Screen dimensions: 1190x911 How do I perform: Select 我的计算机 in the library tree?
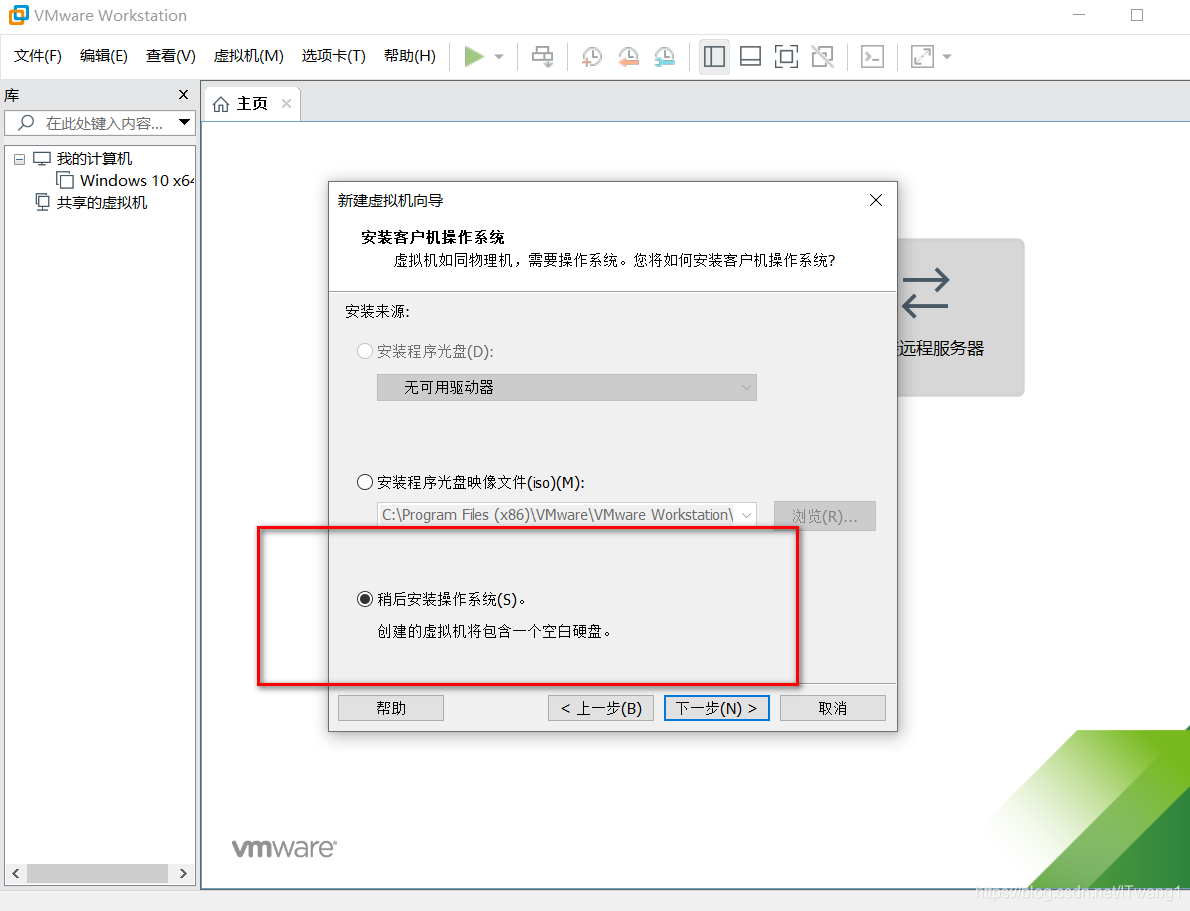tap(94, 159)
